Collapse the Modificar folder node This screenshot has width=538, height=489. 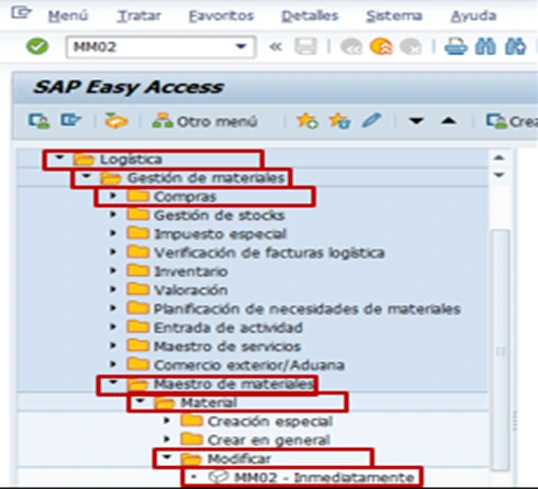click(167, 457)
